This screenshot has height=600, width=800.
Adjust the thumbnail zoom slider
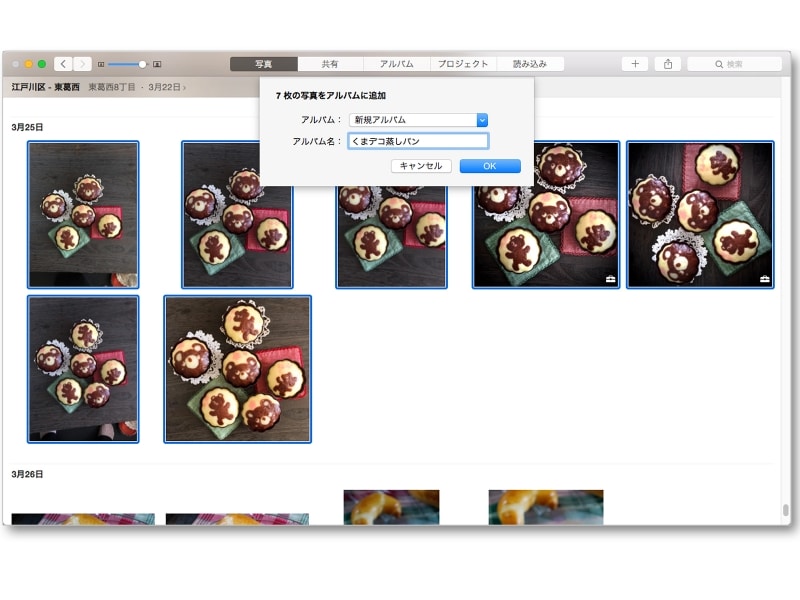[142, 64]
